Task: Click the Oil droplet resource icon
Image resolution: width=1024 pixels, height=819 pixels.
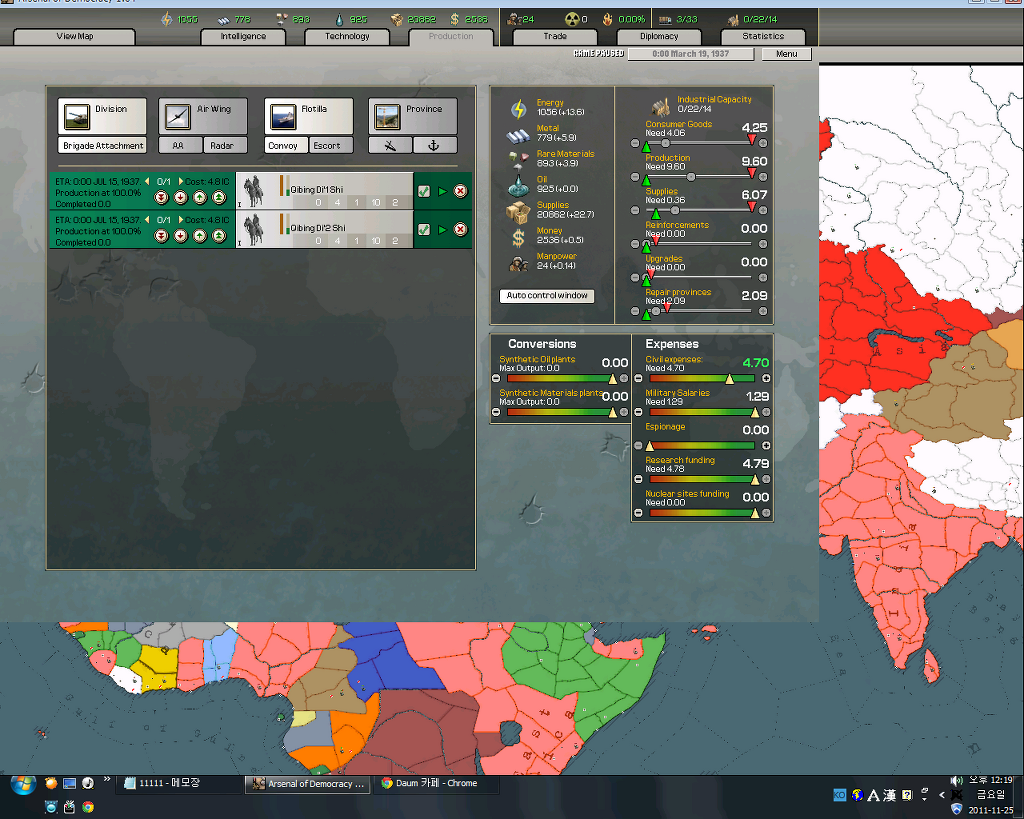Action: click(519, 185)
